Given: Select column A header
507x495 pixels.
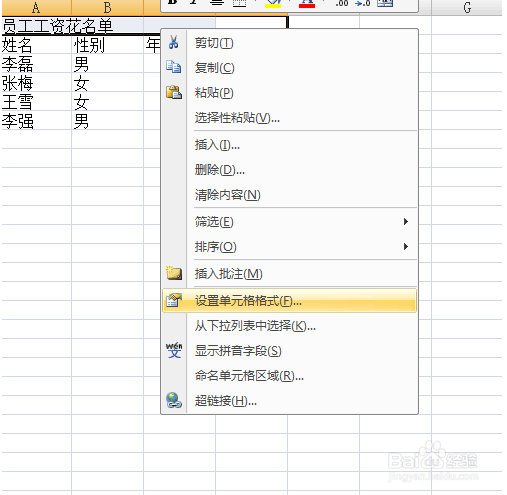Looking at the screenshot, I should tap(36, 8).
